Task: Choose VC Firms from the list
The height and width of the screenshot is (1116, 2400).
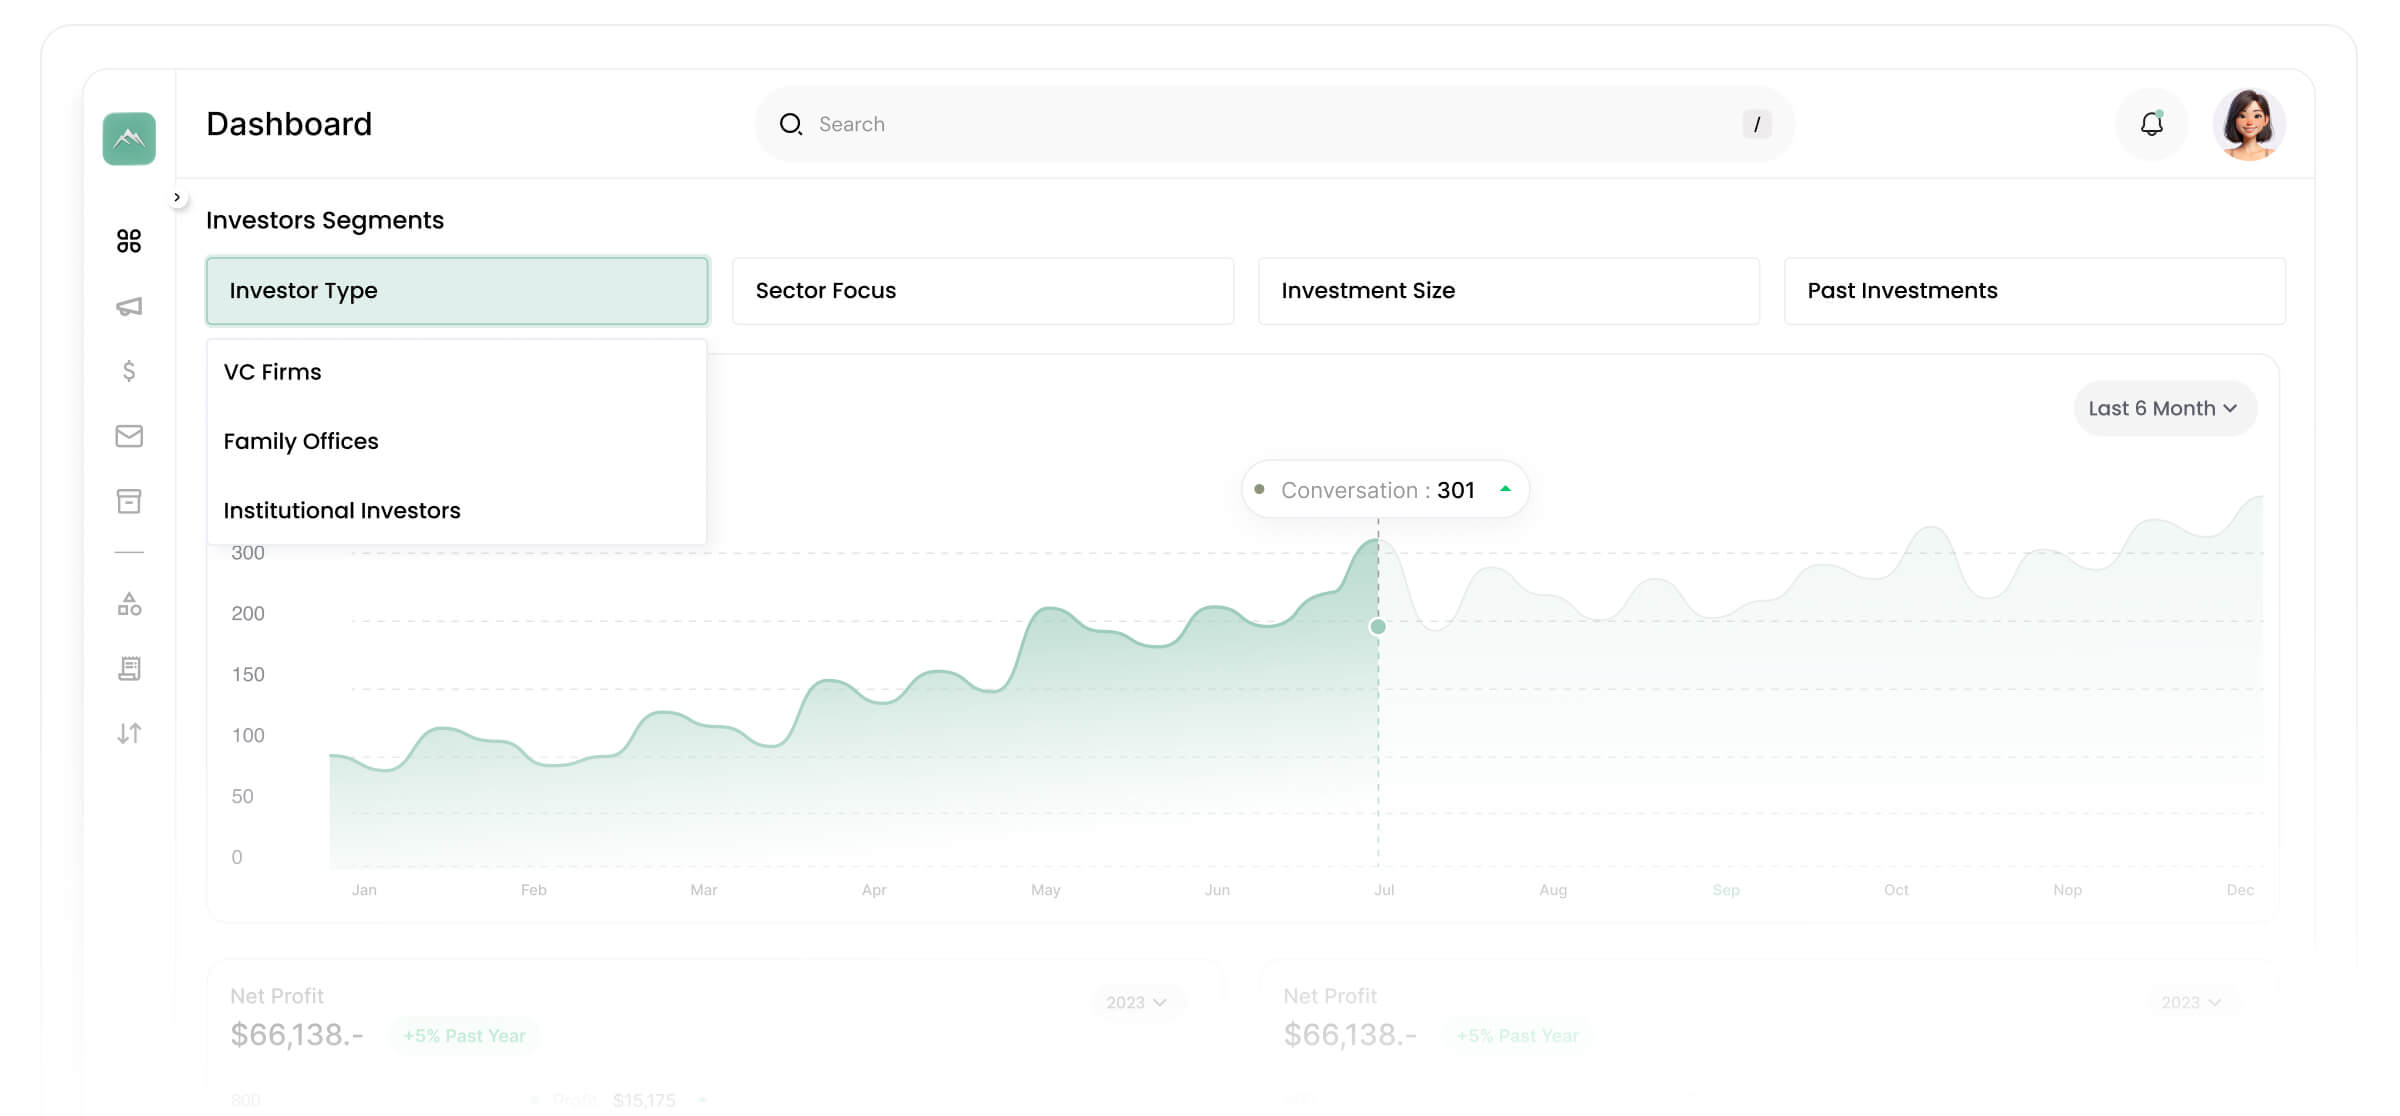Action: [273, 372]
